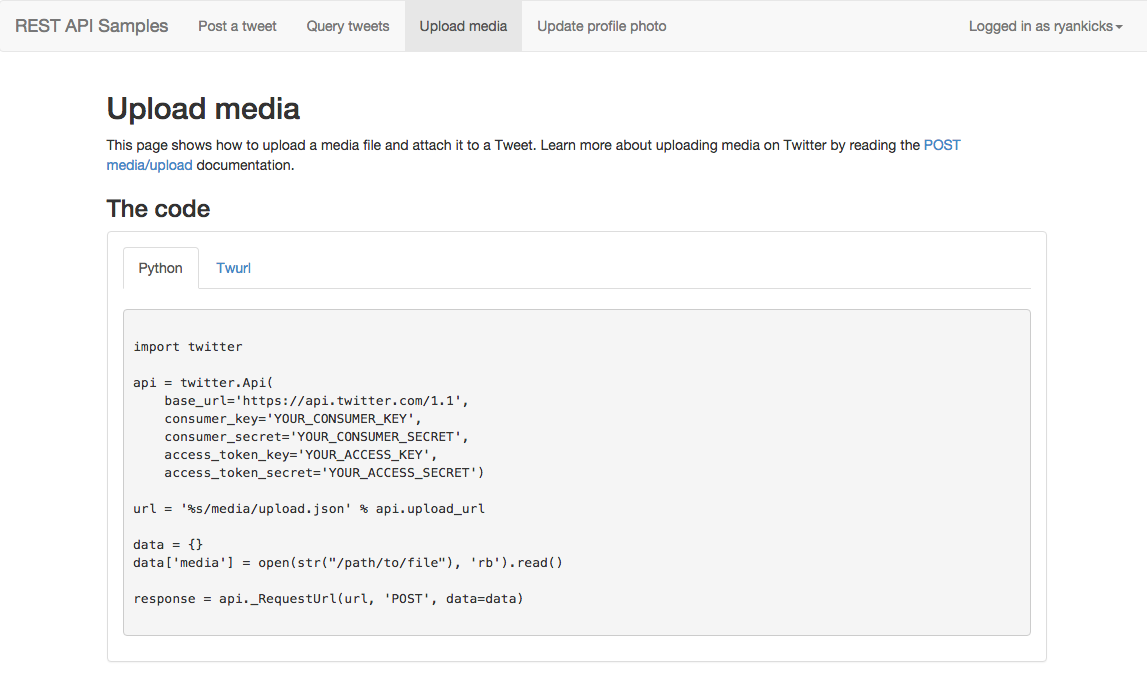Click the api._RequestUrl response line
This screenshot has width=1147, height=674.
328,599
